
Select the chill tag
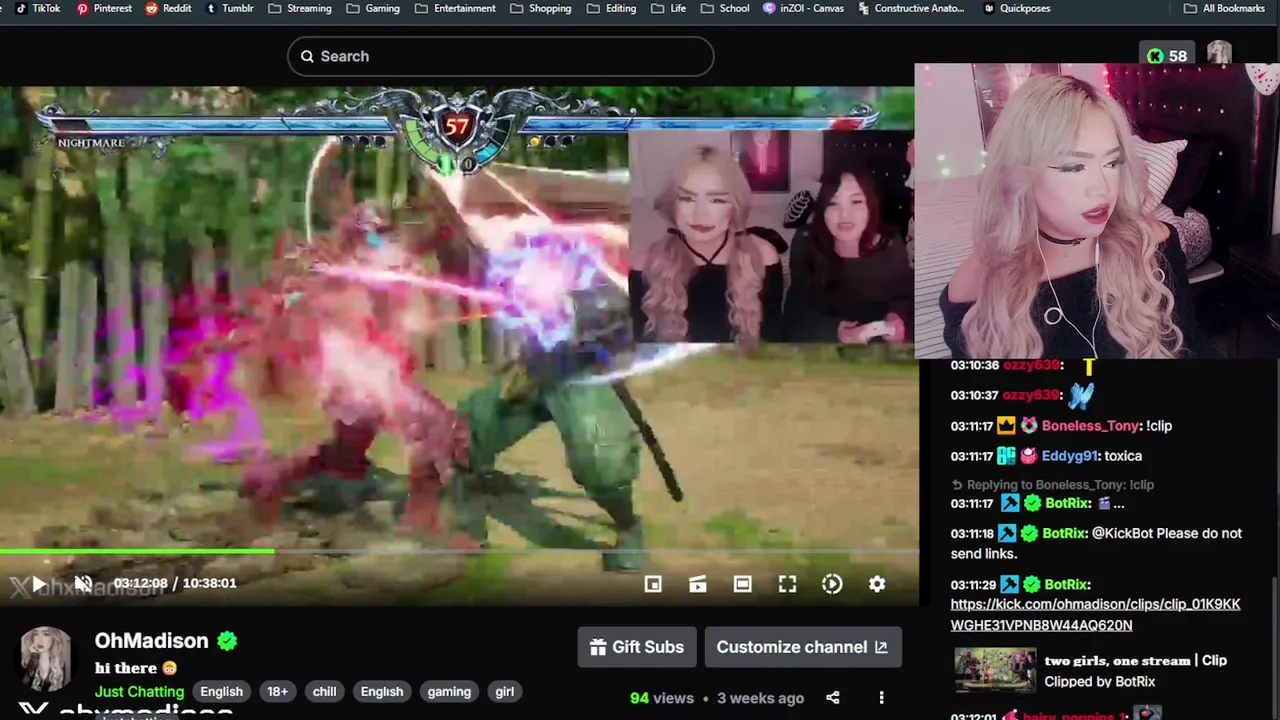click(x=324, y=691)
